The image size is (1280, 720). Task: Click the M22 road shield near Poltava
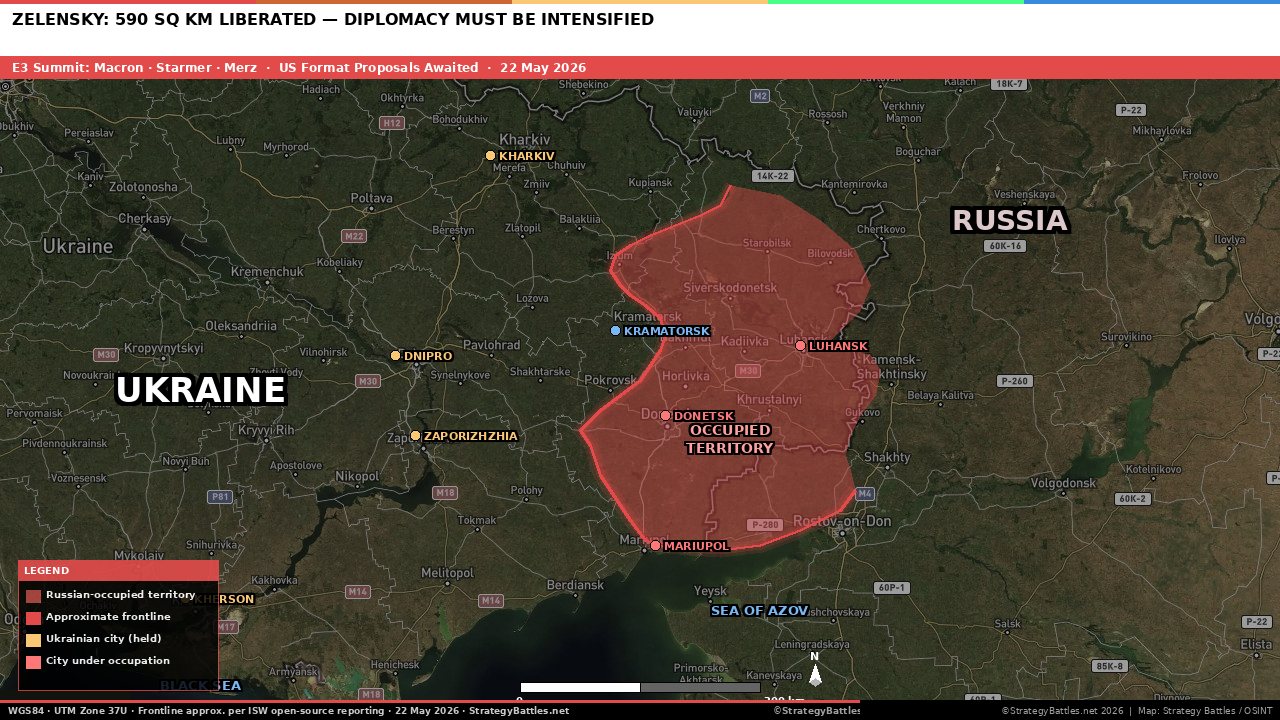[x=354, y=236]
